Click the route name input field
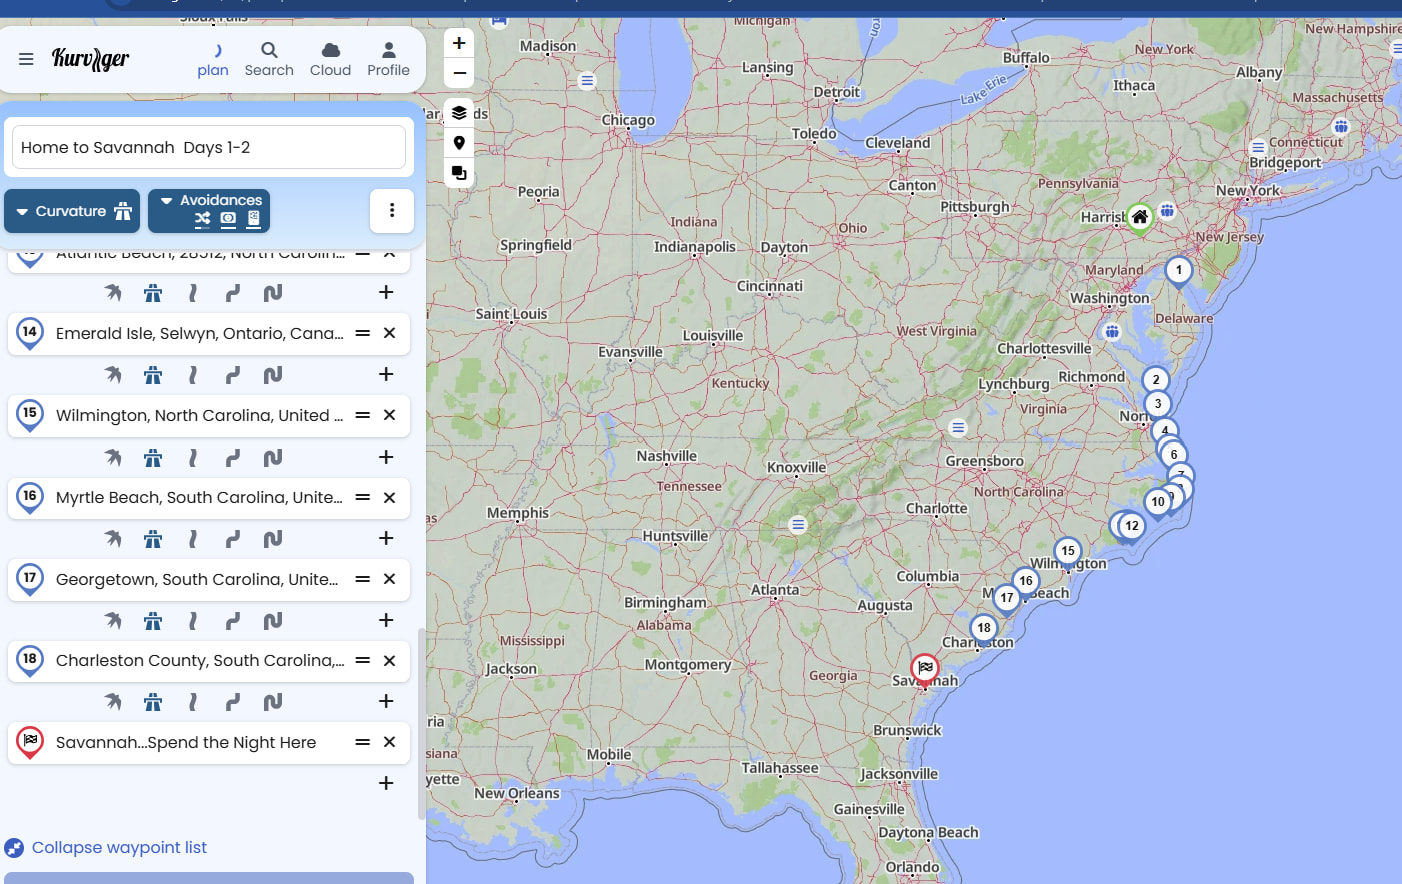This screenshot has height=884, width=1402. pos(209,147)
